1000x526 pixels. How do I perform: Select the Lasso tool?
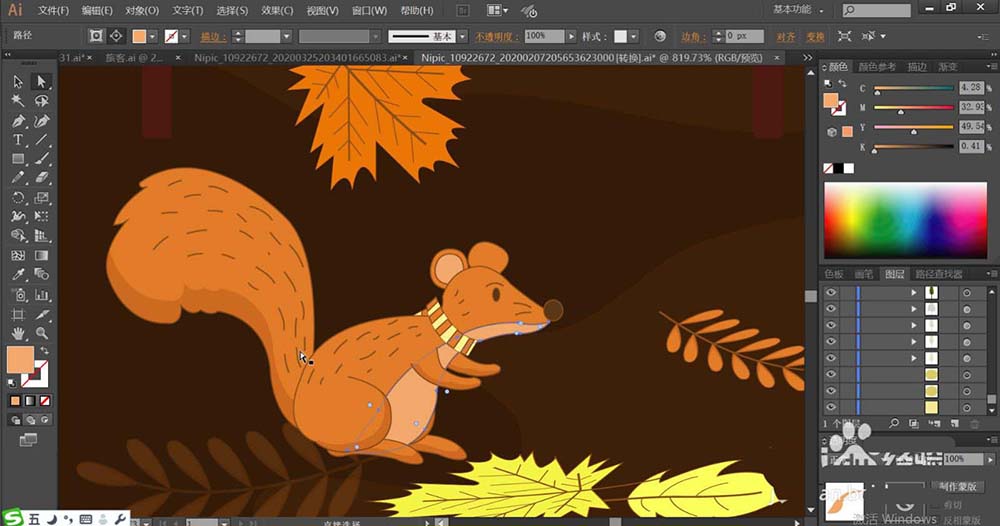41,101
